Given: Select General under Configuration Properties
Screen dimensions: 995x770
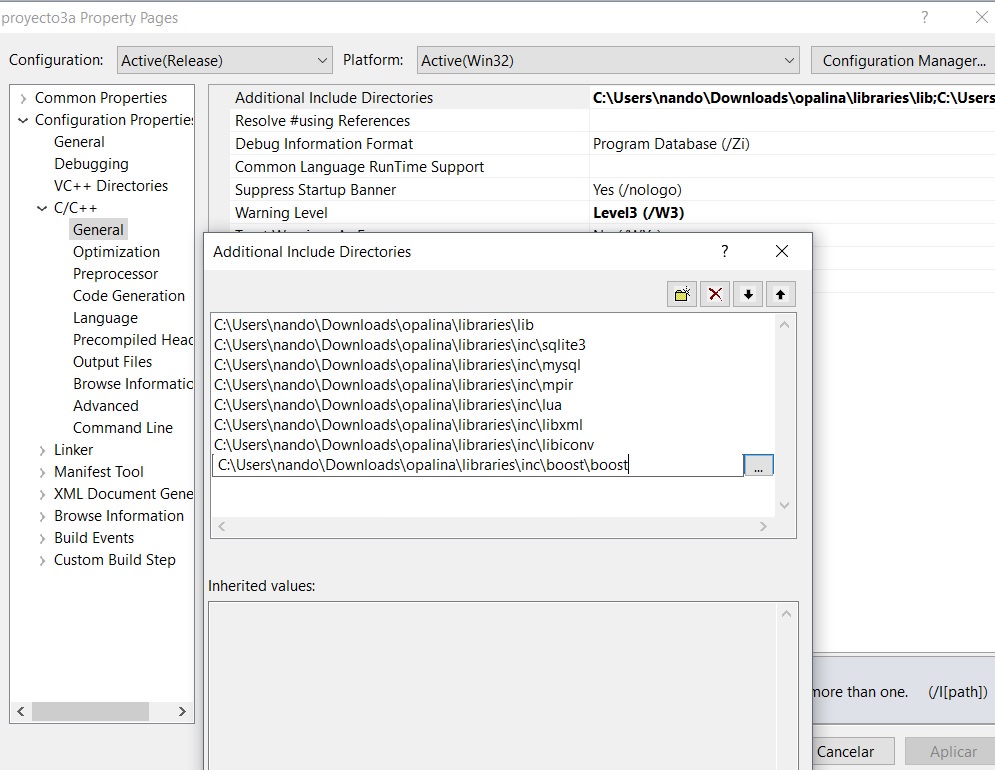Looking at the screenshot, I should tap(79, 142).
